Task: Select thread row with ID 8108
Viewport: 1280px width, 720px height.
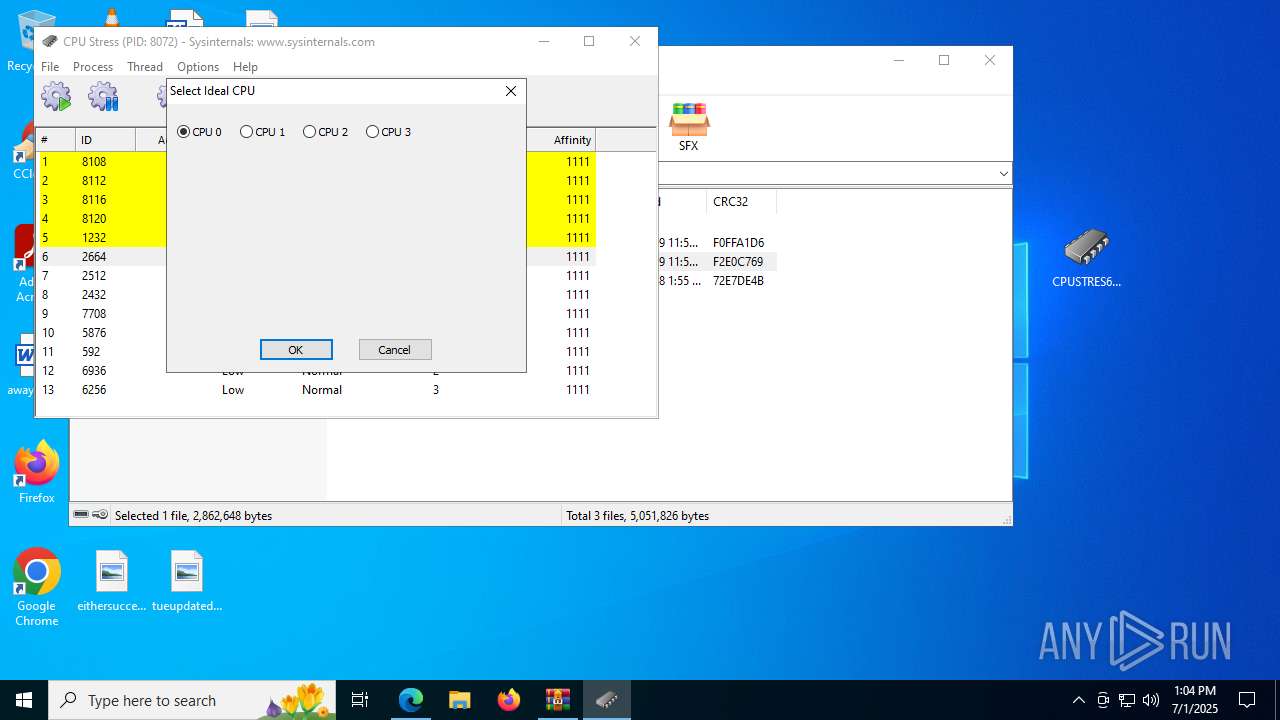Action: [316, 162]
